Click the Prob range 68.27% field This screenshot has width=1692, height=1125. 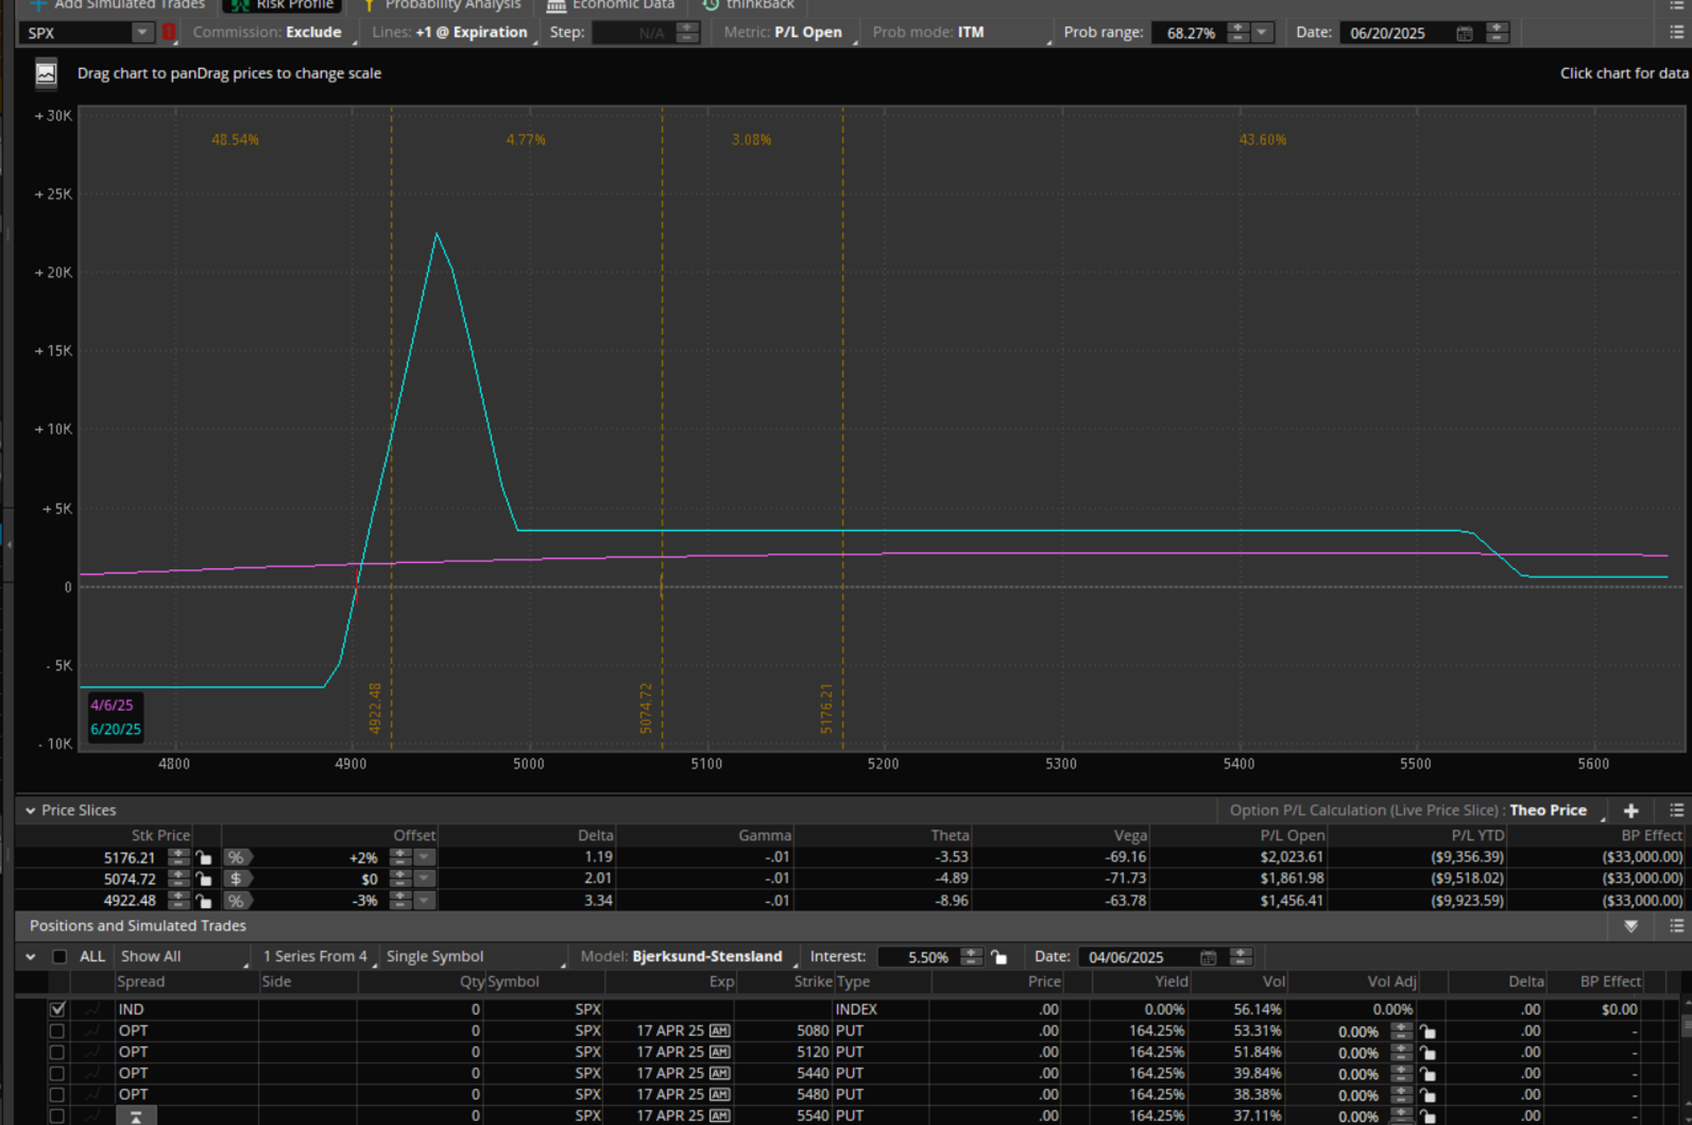pos(1190,33)
